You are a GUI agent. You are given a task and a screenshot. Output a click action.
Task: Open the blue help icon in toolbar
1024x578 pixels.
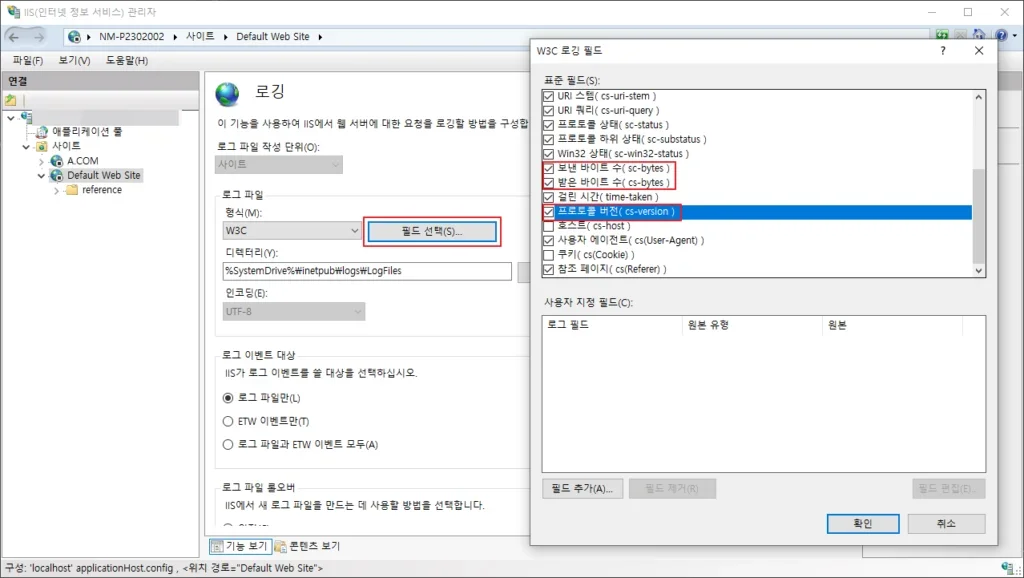1001,35
